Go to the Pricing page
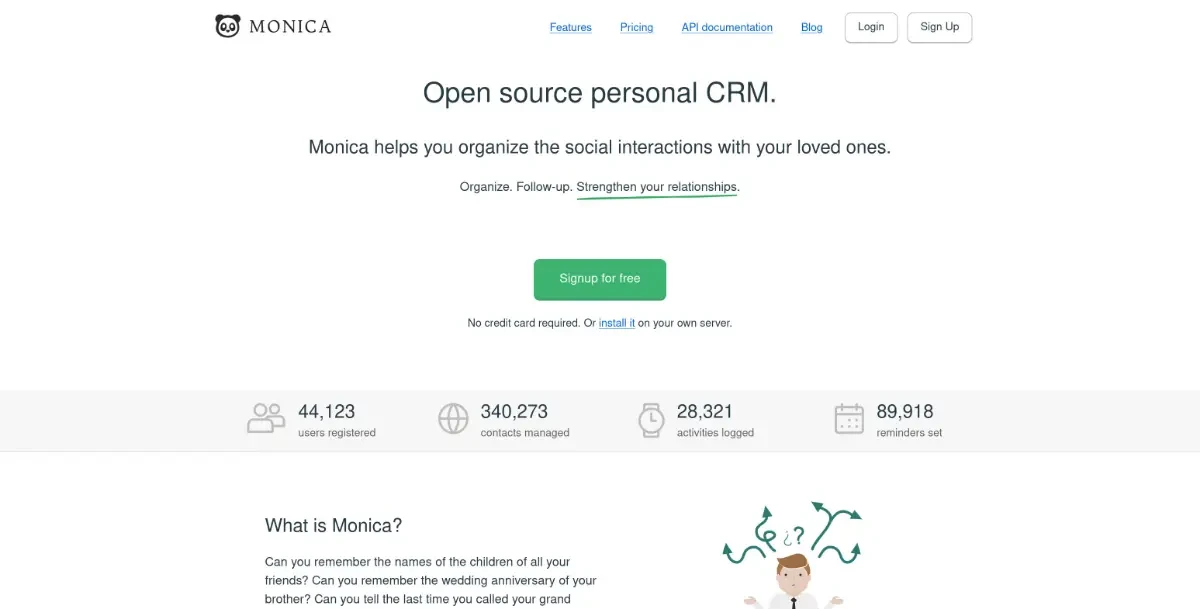Screen dimensions: 1200x609 pos(636,27)
